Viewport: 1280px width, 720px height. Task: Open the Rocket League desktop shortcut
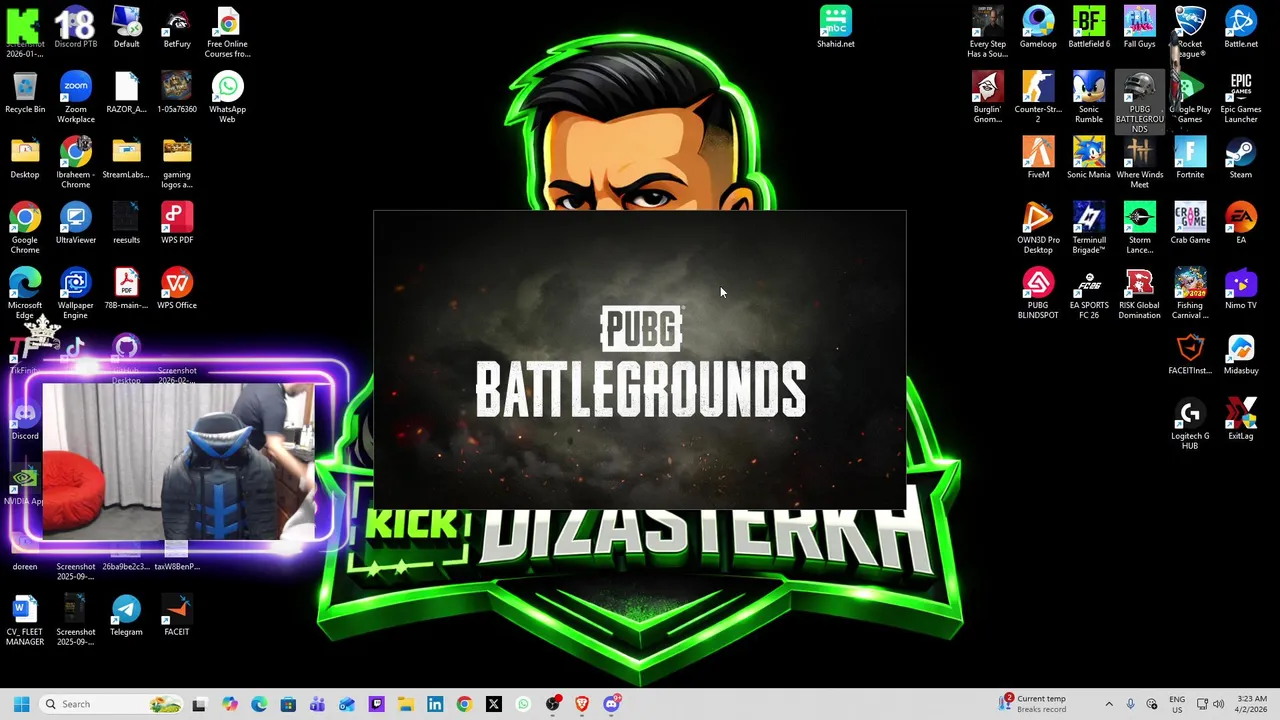tap(1190, 32)
